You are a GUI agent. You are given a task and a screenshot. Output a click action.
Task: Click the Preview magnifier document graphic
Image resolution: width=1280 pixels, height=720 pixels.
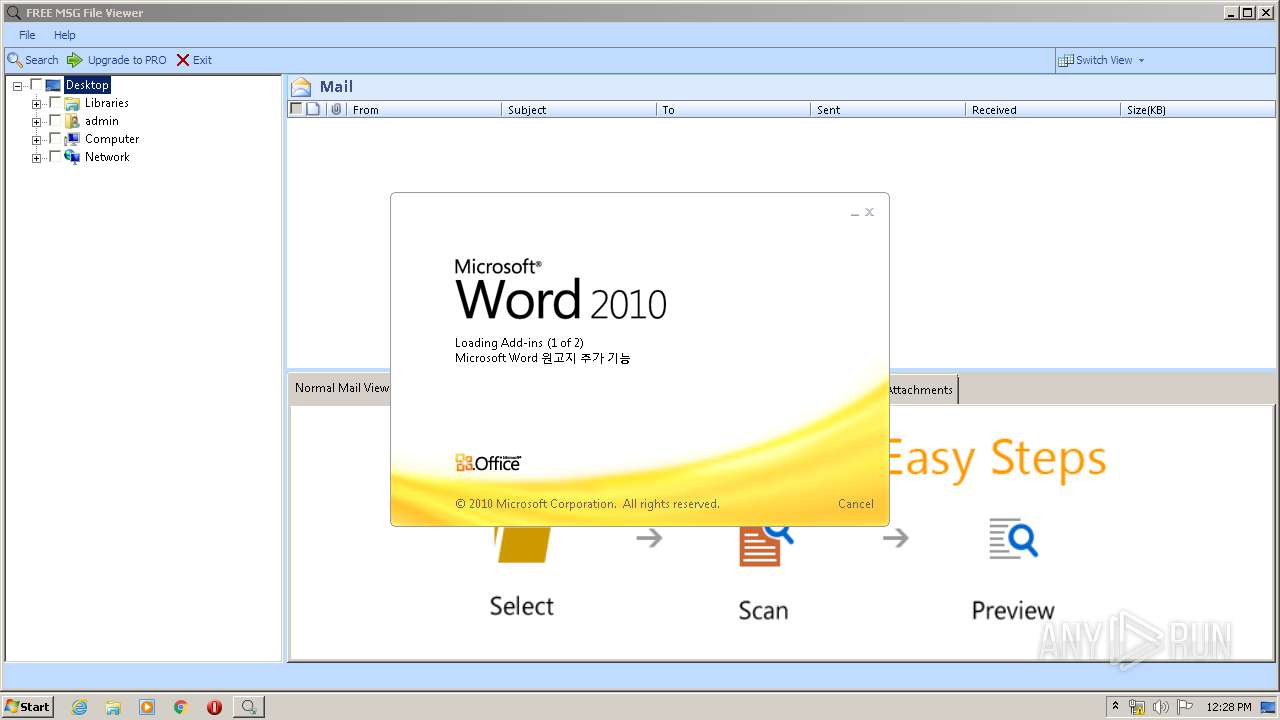[1013, 538]
